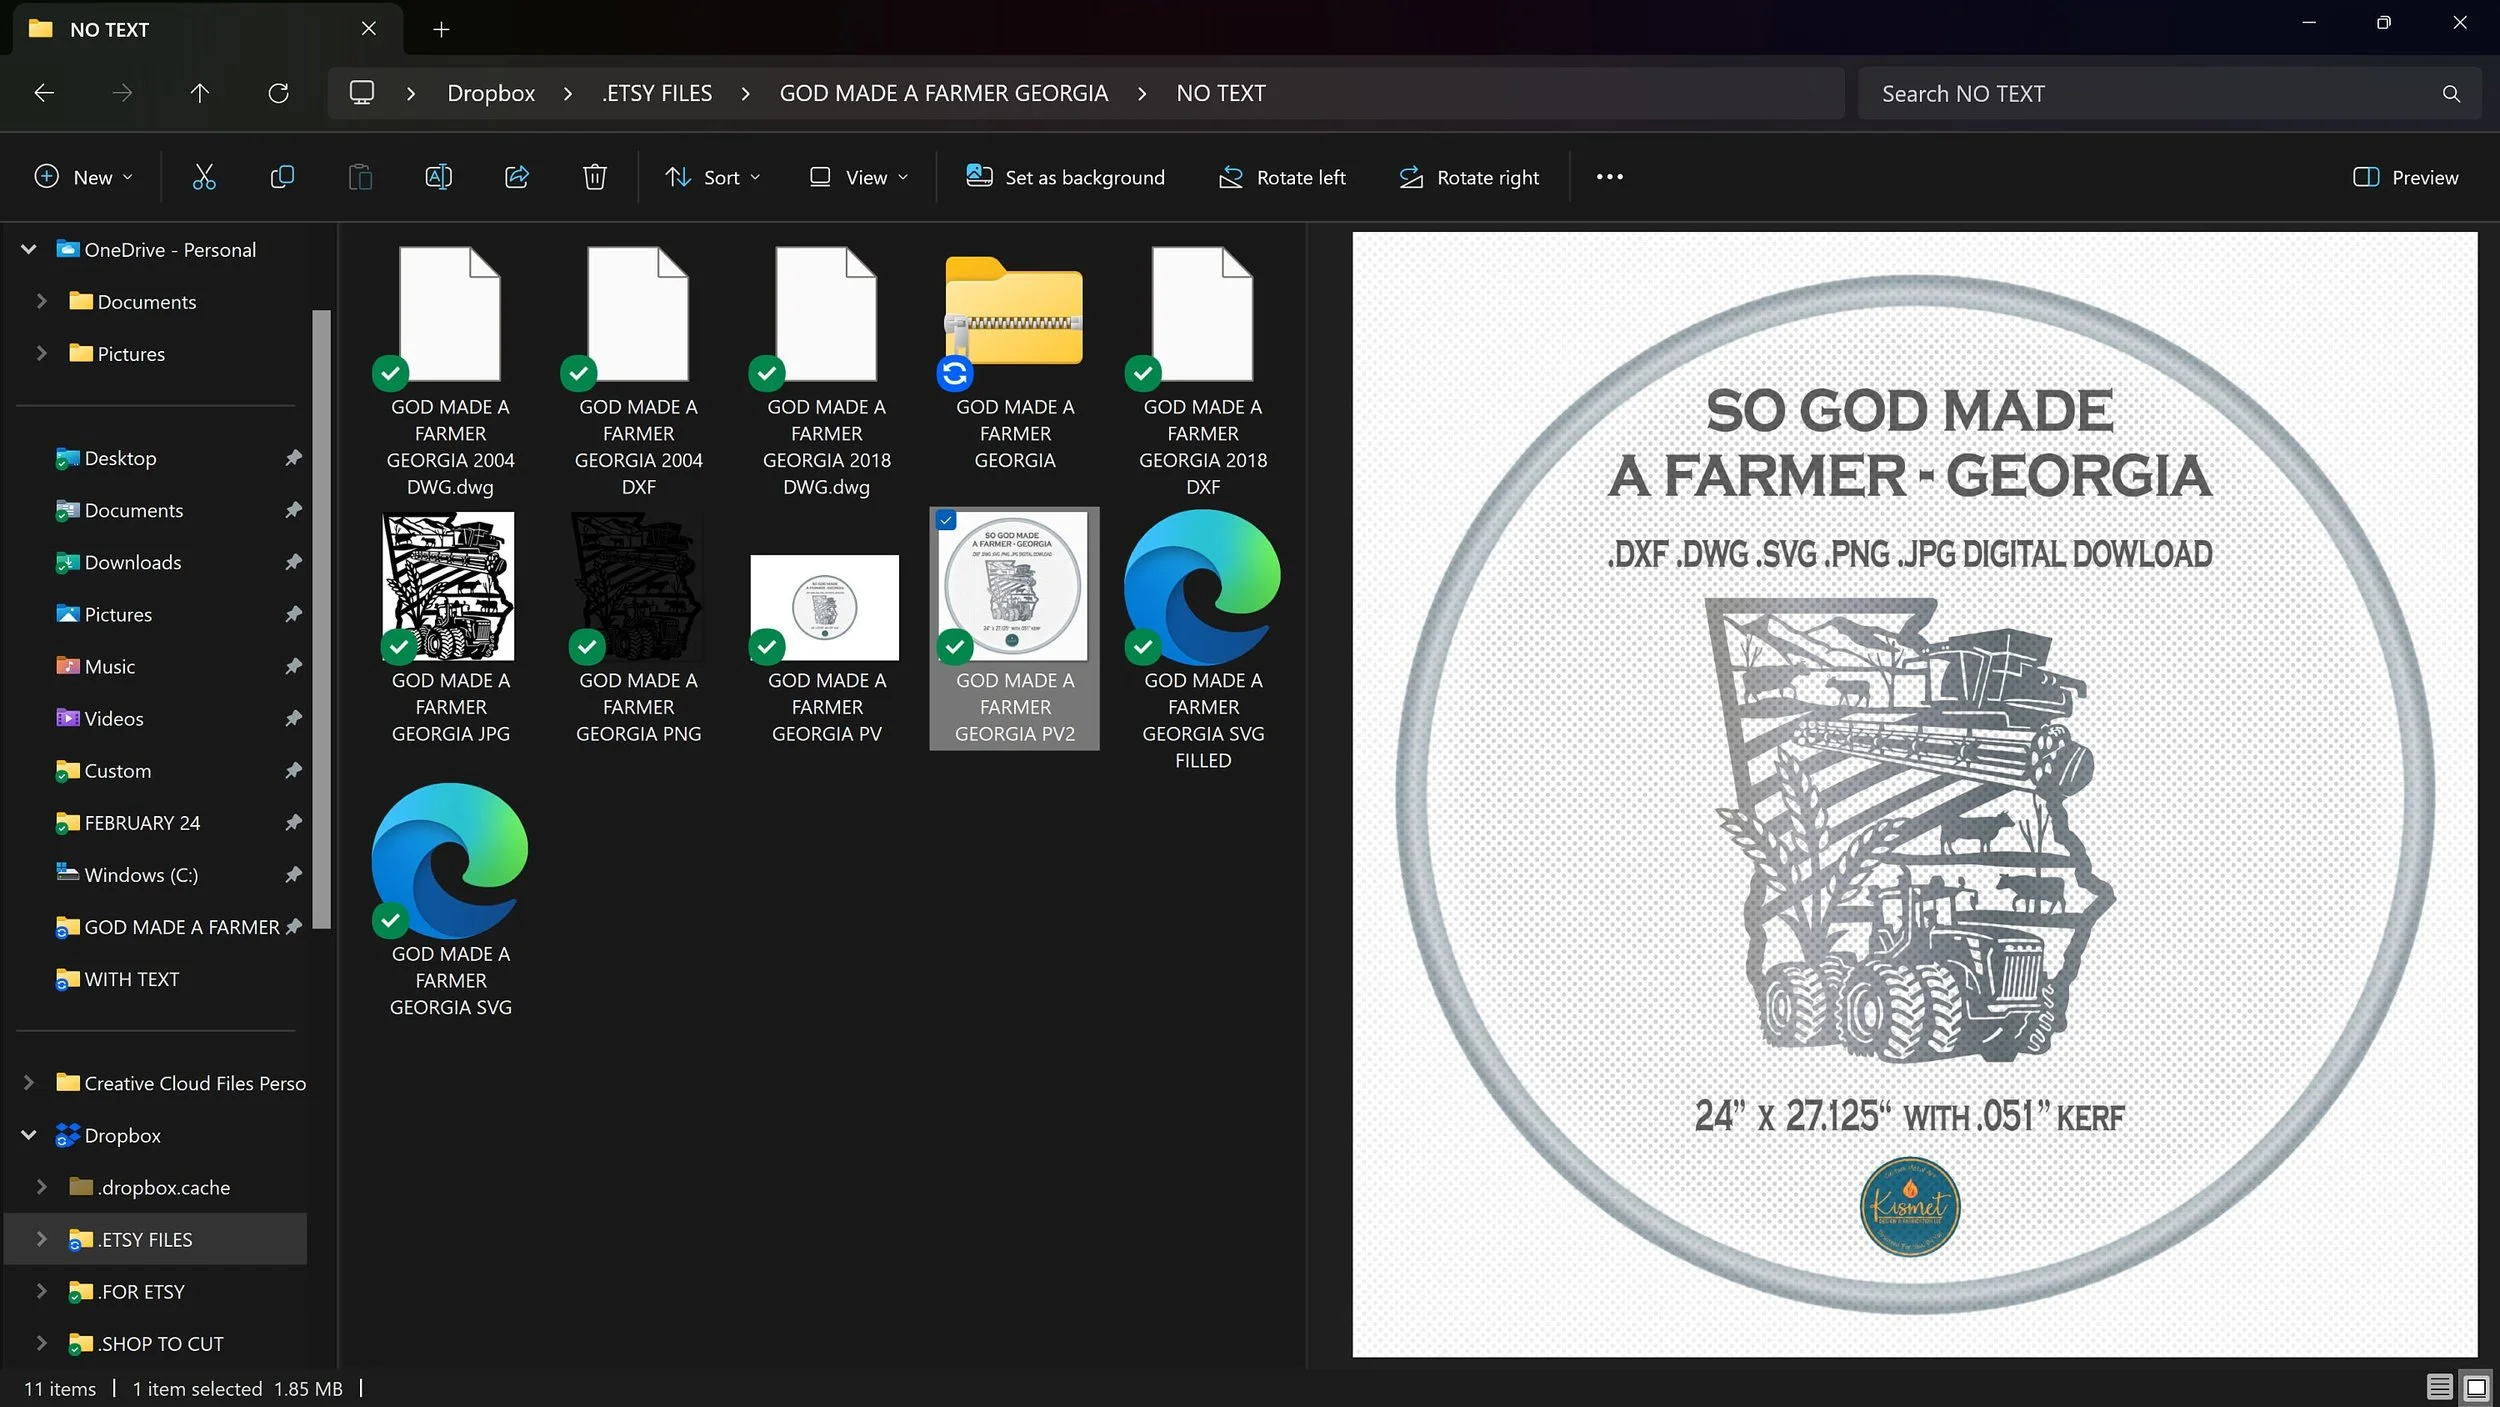The image size is (2500, 1407).
Task: Click Rotate right button
Action: (1469, 177)
